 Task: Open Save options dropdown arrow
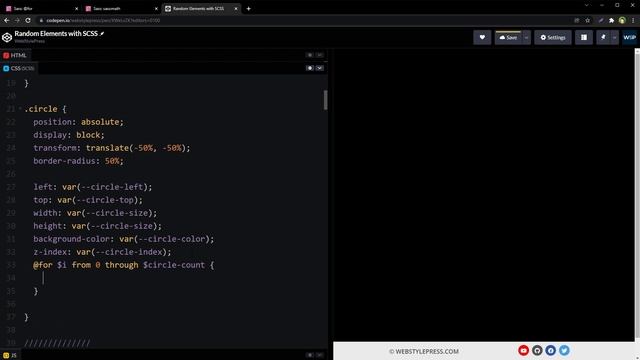(527, 38)
